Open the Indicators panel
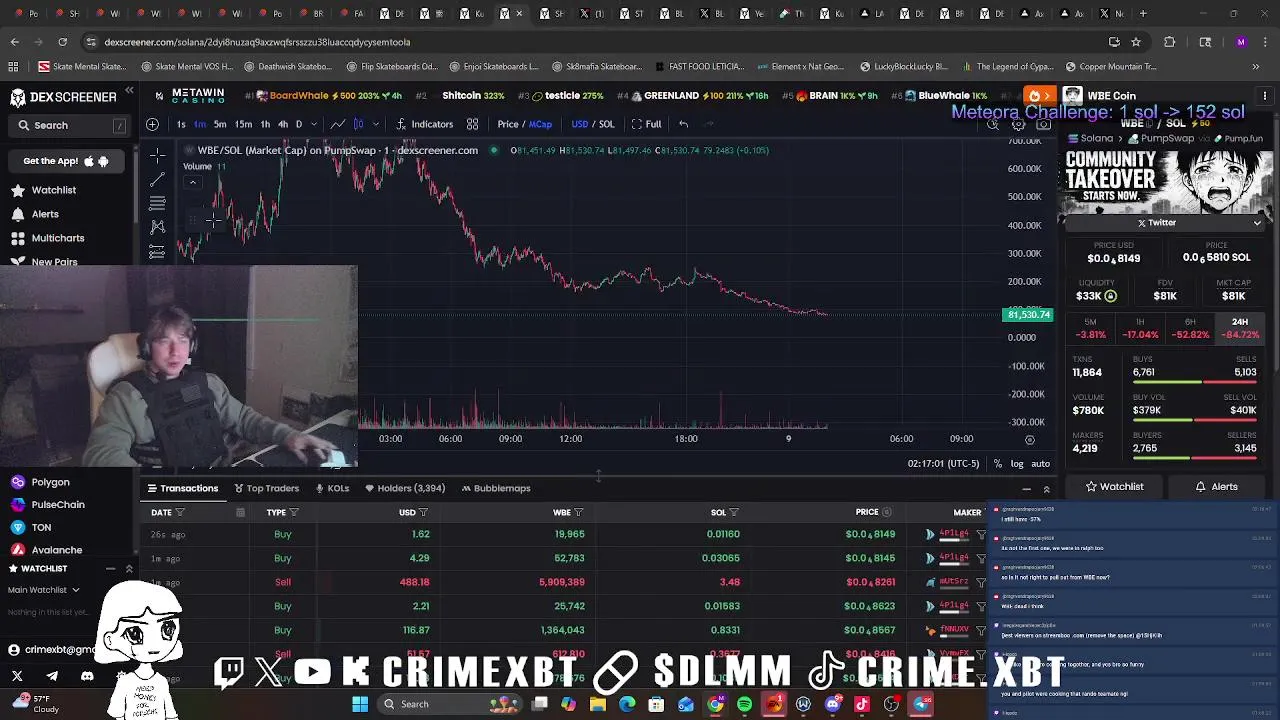Screen dimensions: 1280x720 [425, 124]
